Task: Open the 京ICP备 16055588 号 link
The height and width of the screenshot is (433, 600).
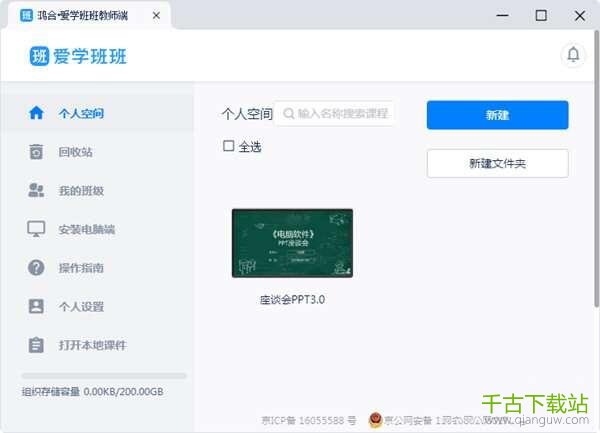Action: point(308,420)
